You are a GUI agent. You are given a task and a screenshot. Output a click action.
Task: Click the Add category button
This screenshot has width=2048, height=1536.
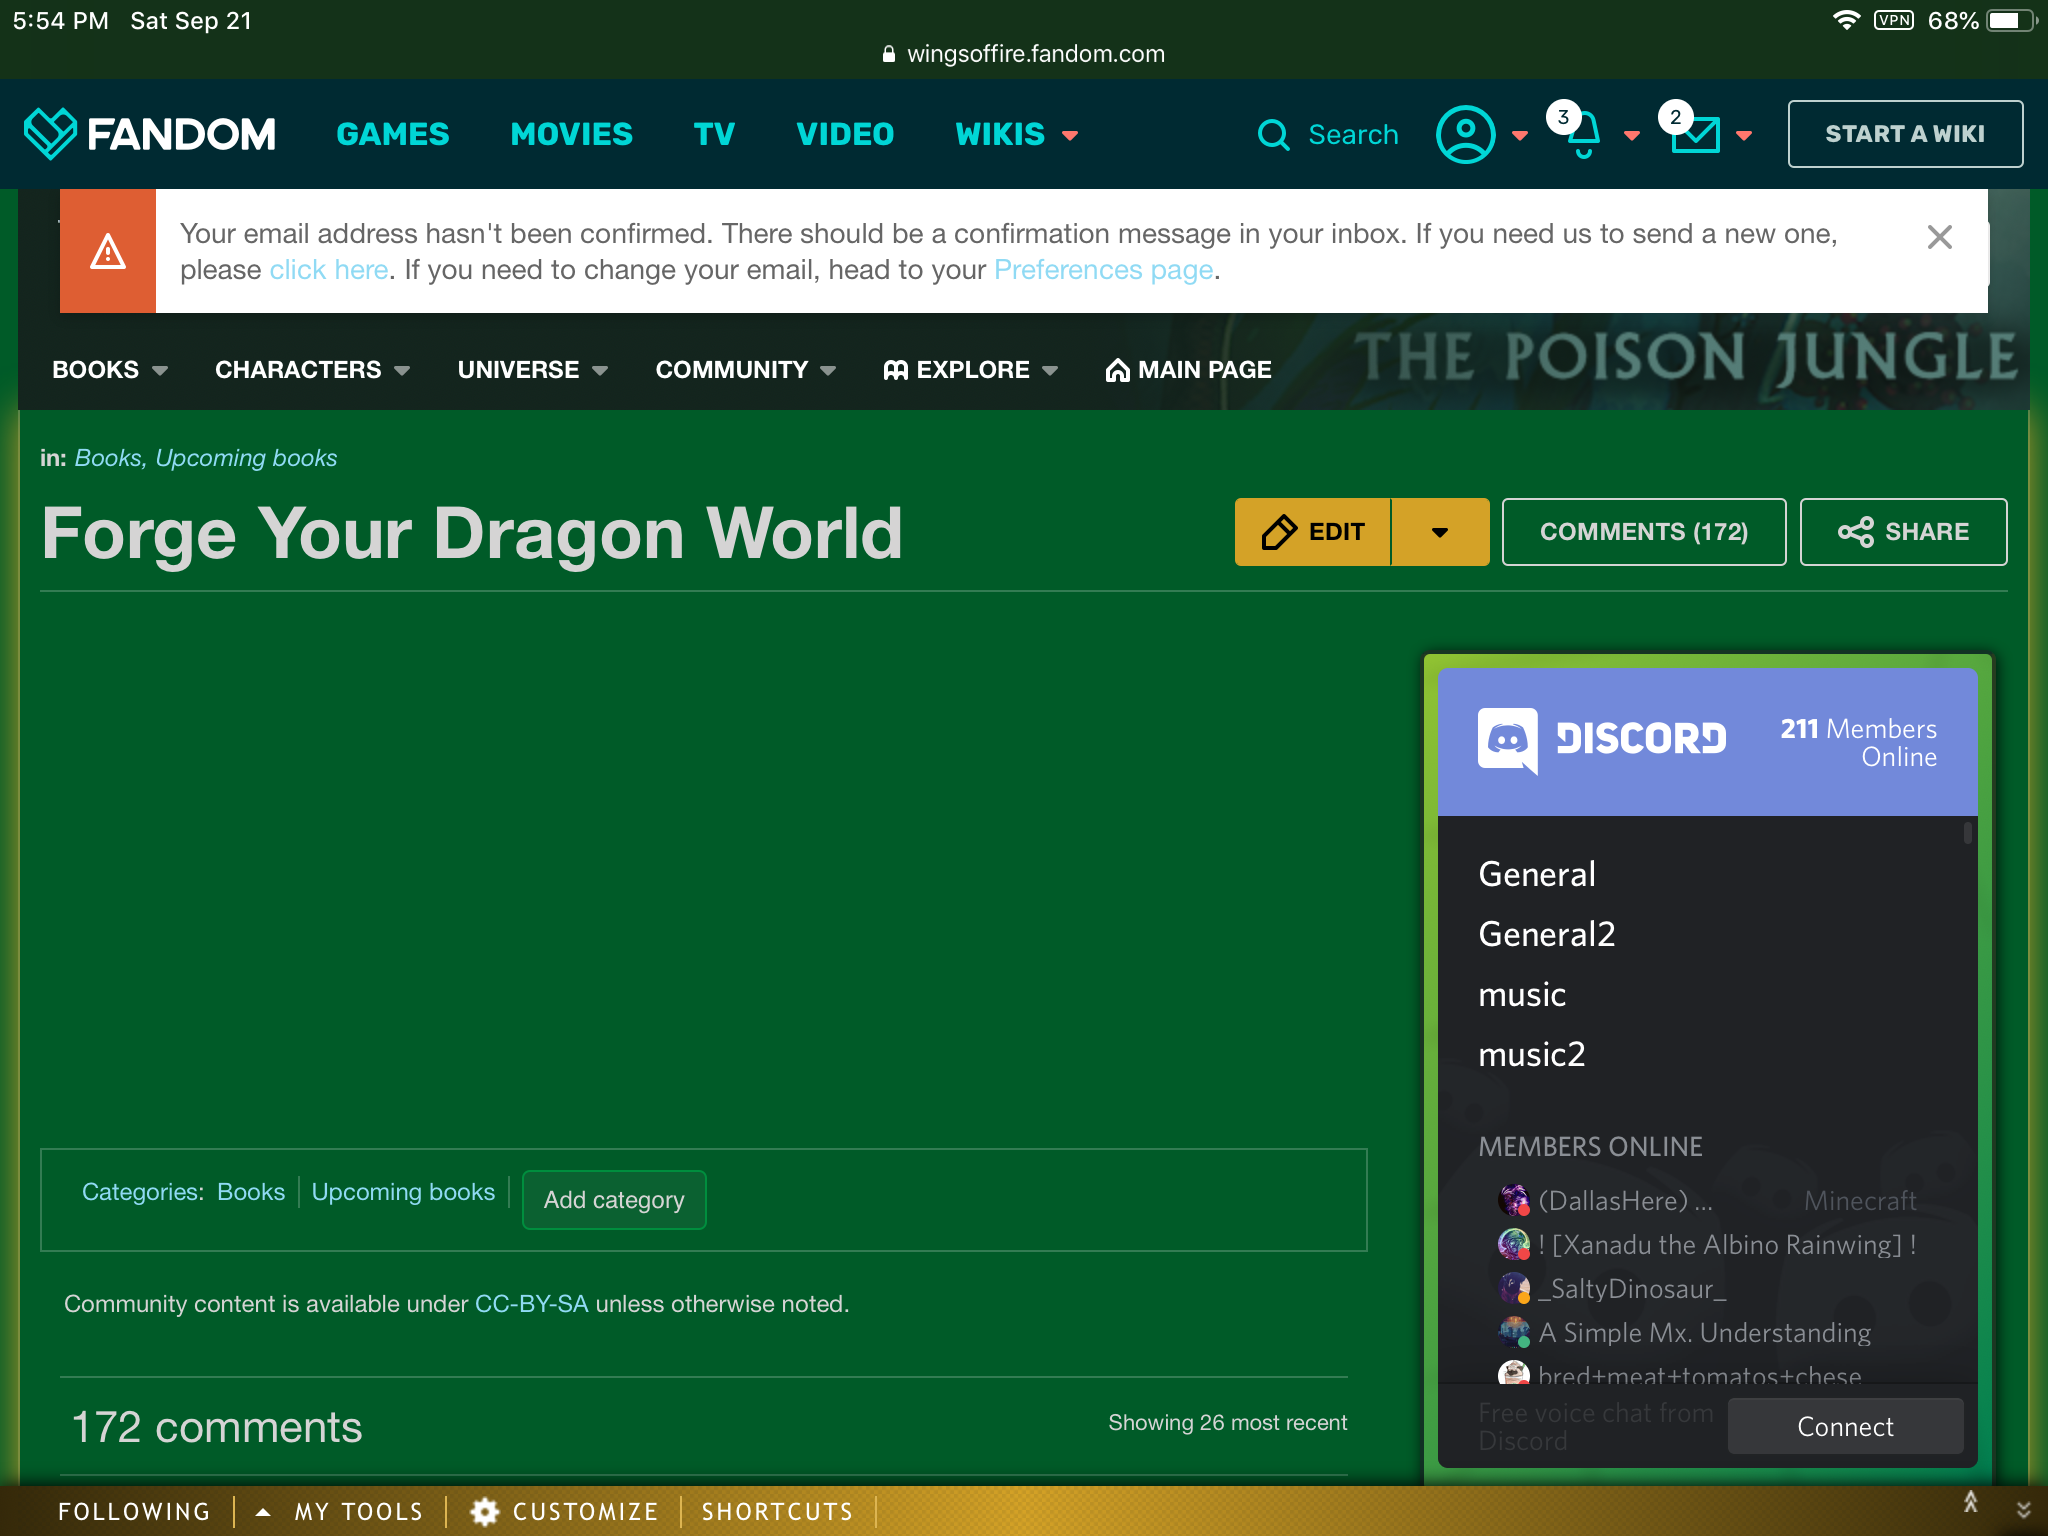[614, 1200]
